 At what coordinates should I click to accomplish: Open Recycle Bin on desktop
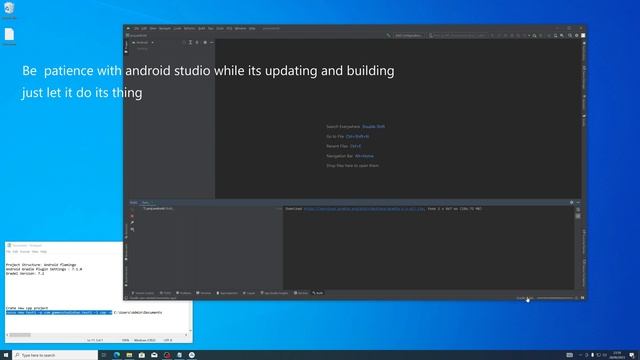(9, 10)
